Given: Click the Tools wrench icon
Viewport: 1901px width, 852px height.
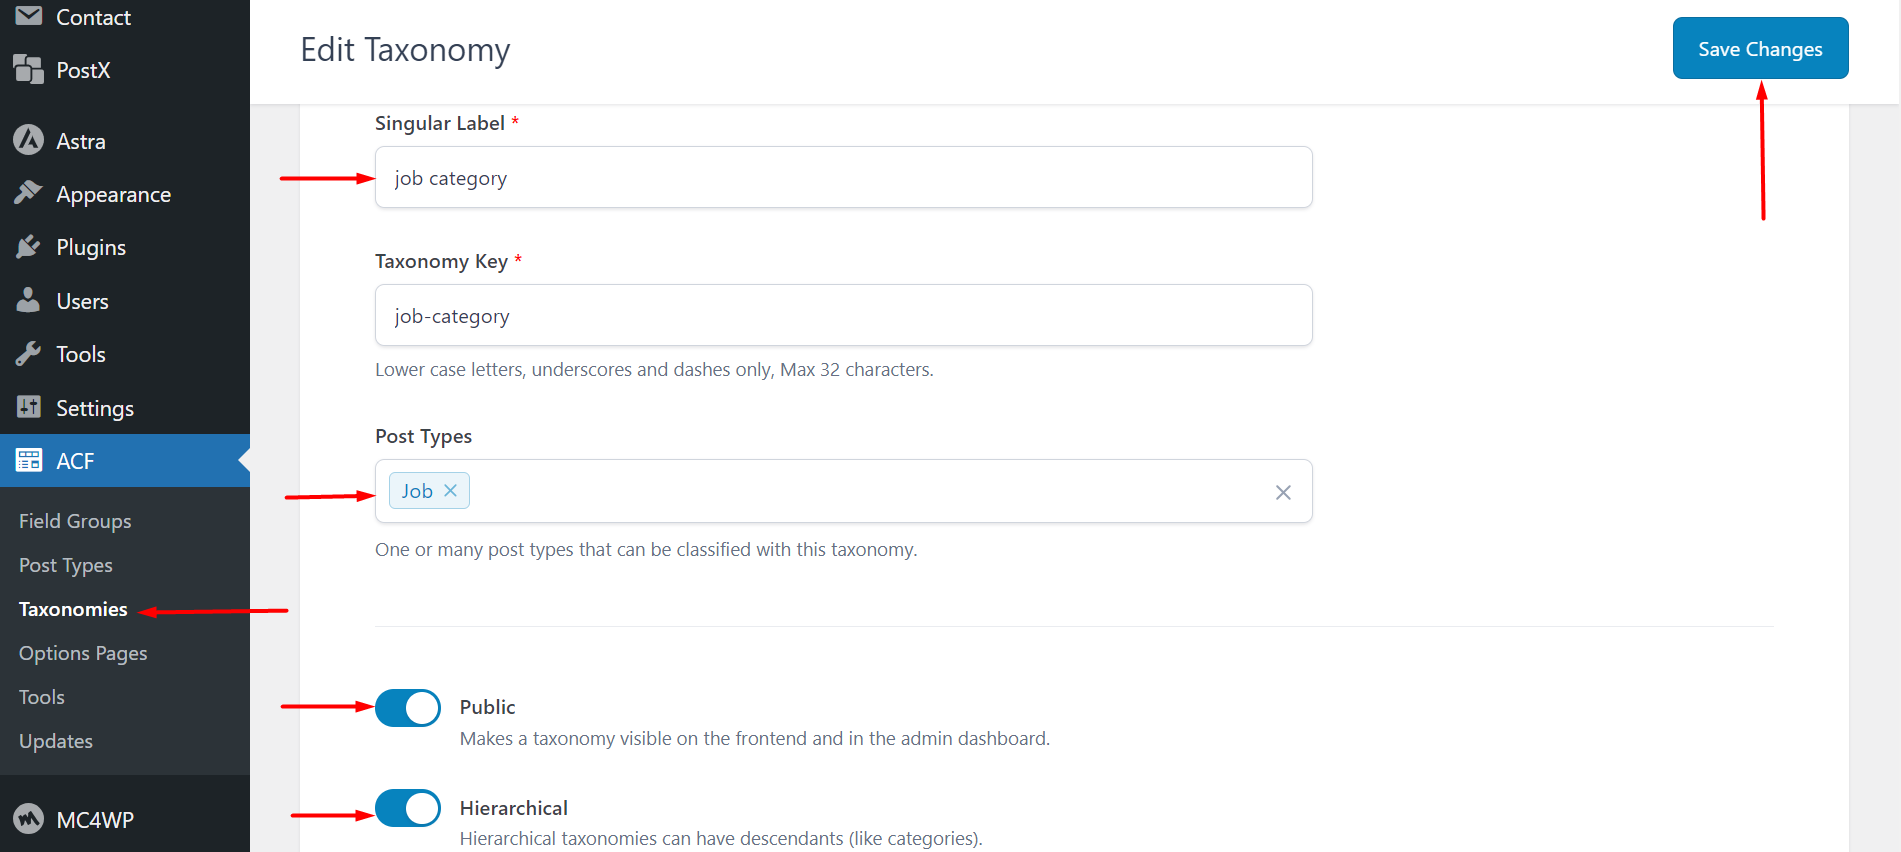Looking at the screenshot, I should (29, 353).
